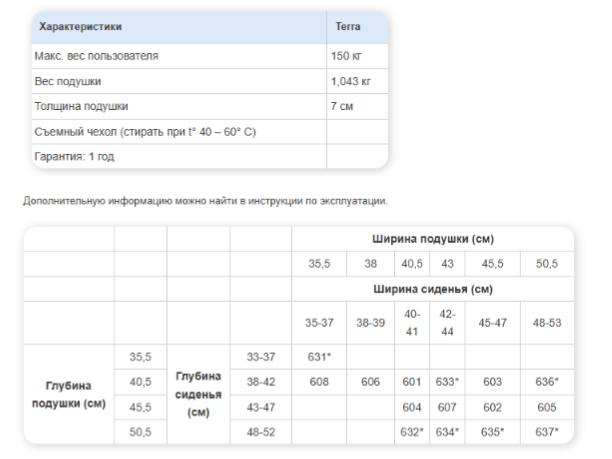Click the 43-47 seat depth range
The height and width of the screenshot is (459, 612).
(259, 407)
